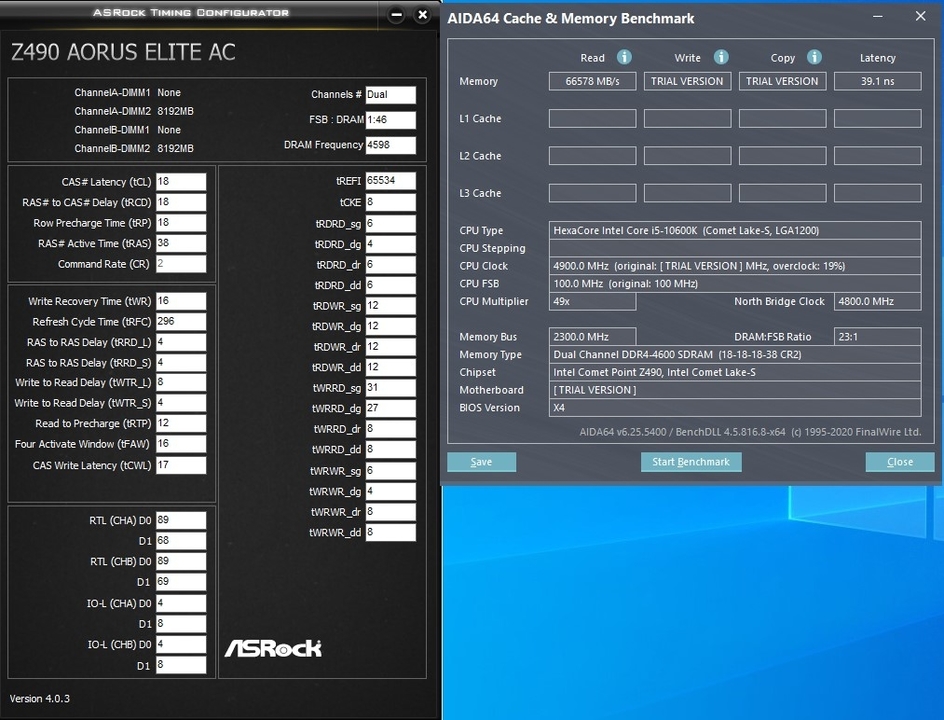Click the ChannelA-DIMM2 8192MB entry
944x720 pixels.
134,111
